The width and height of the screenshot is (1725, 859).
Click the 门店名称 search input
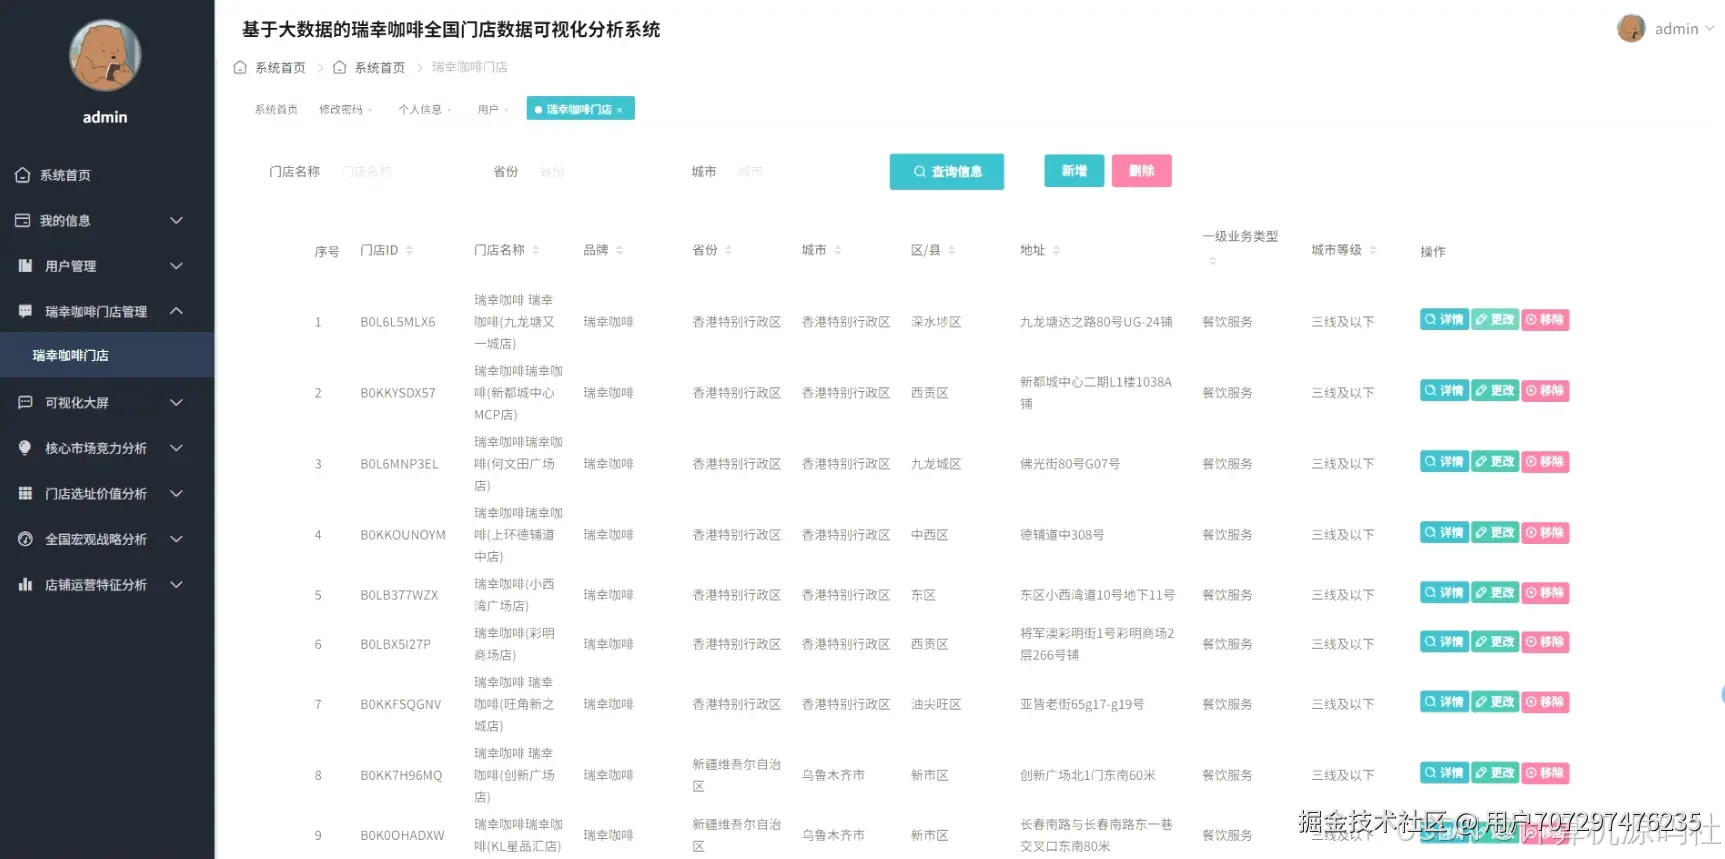click(x=400, y=172)
